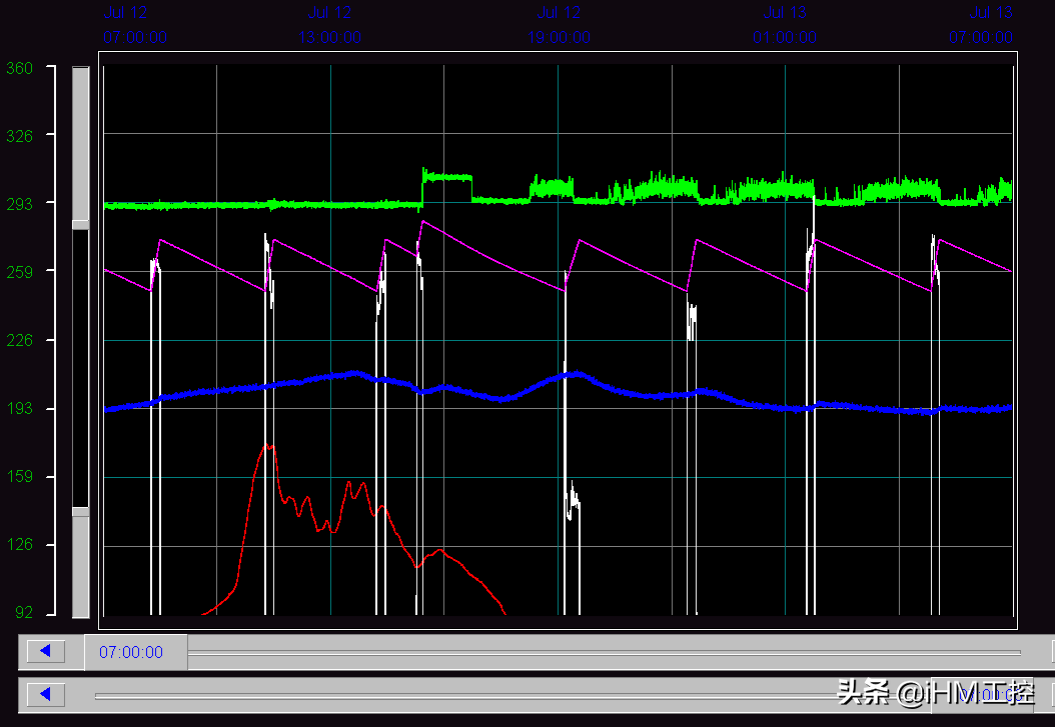
Task: Click the Jul 12 19:00:00 time label
Action: [x=559, y=26]
